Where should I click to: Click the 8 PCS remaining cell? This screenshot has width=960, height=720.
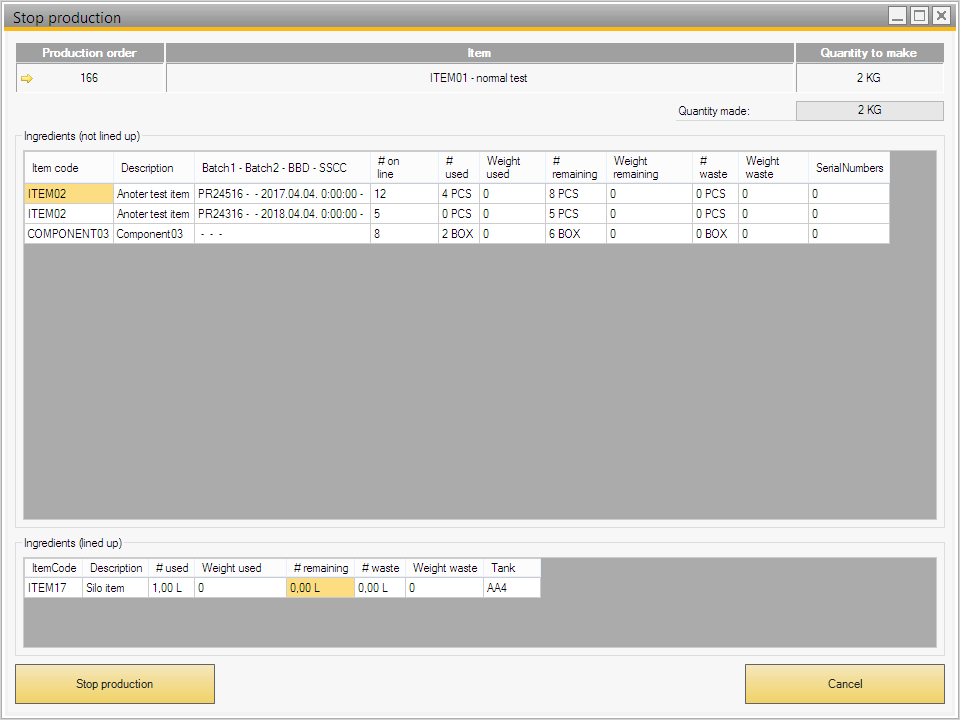coord(575,194)
